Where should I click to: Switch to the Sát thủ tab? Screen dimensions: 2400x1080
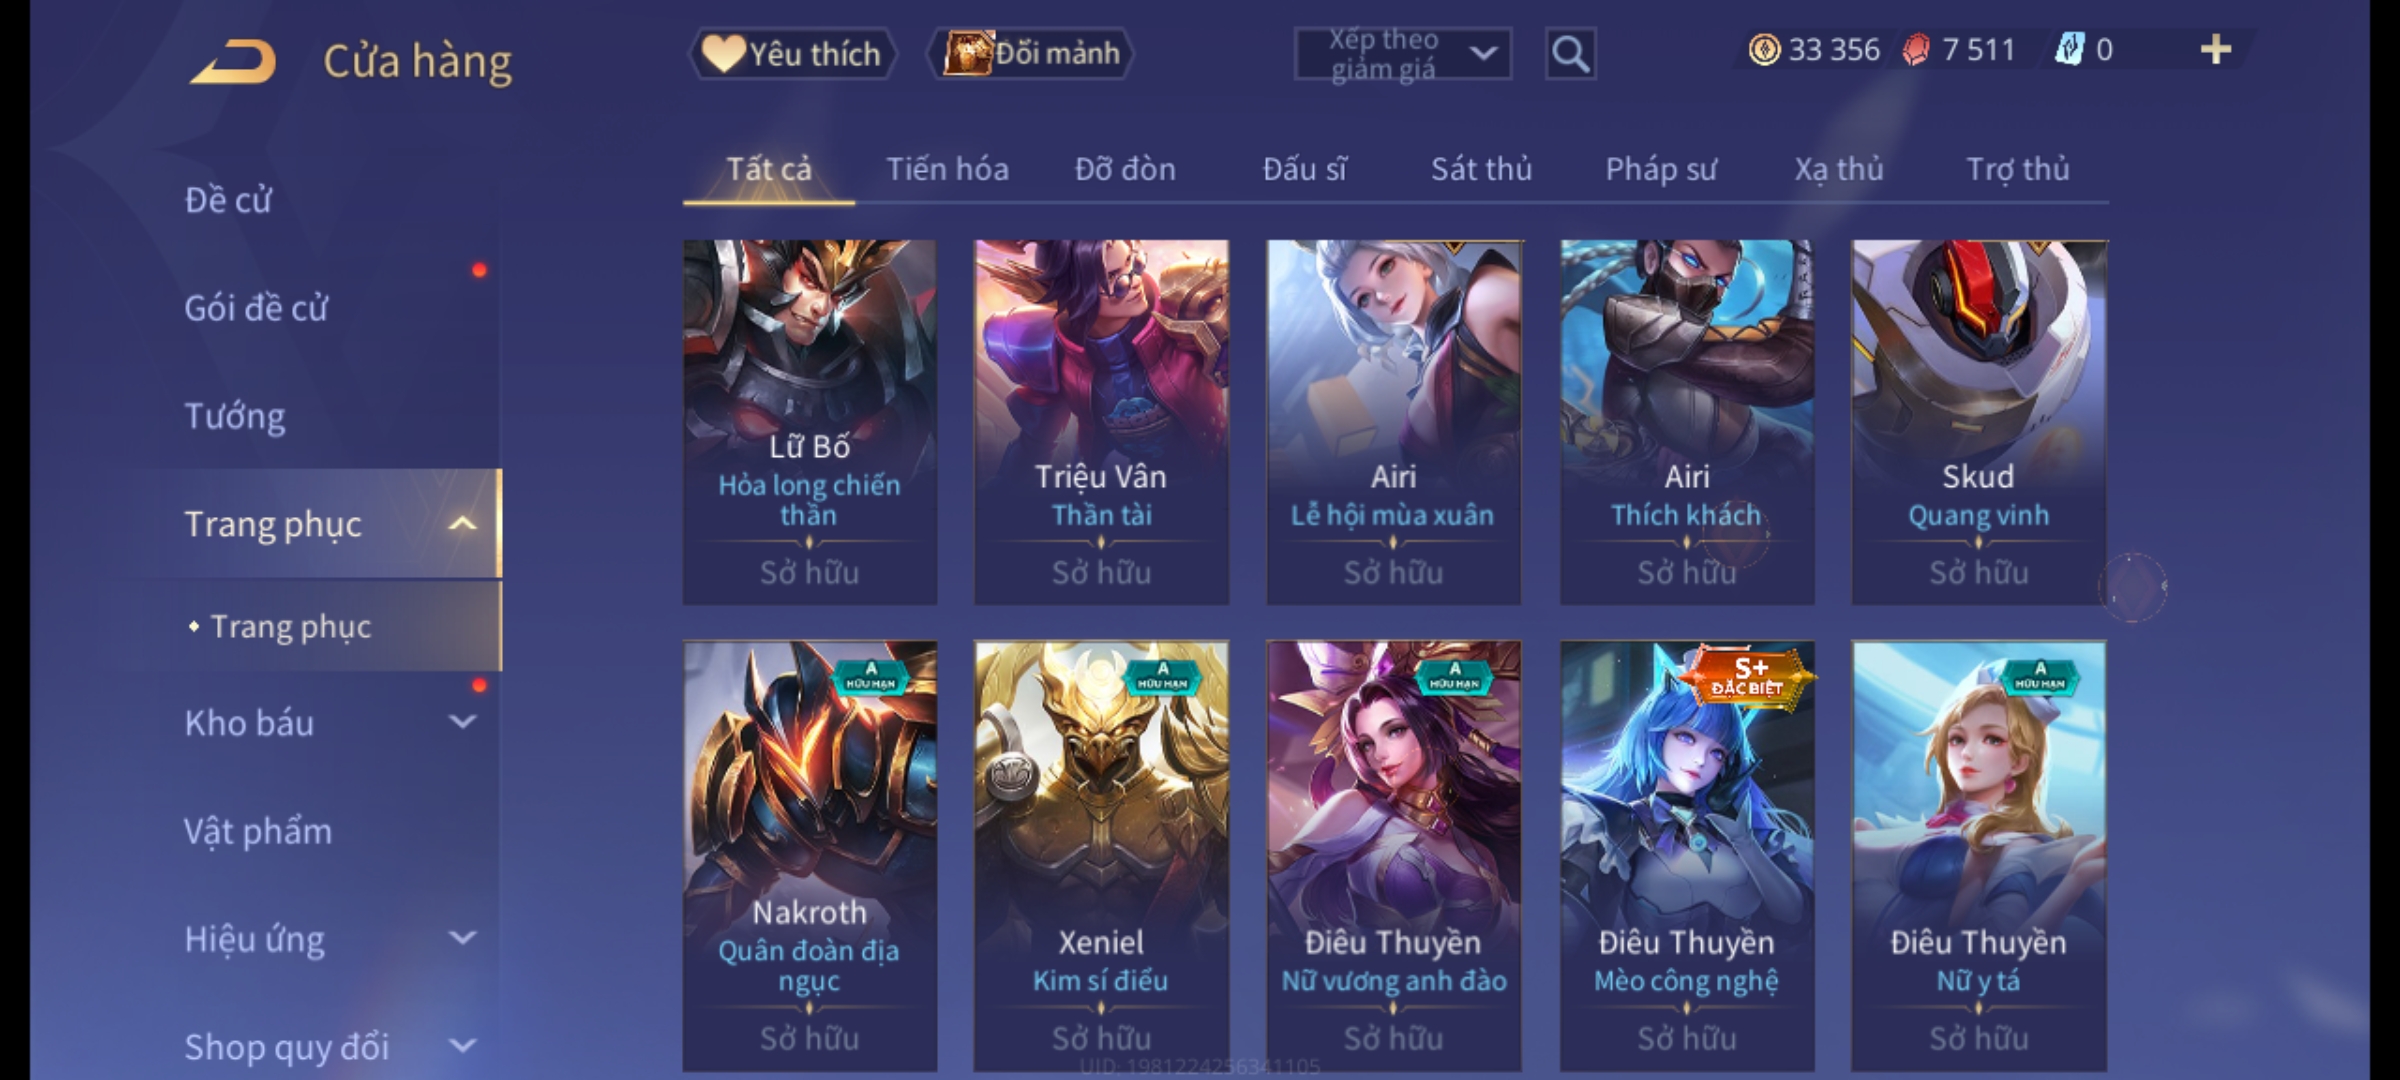pyautogui.click(x=1481, y=170)
